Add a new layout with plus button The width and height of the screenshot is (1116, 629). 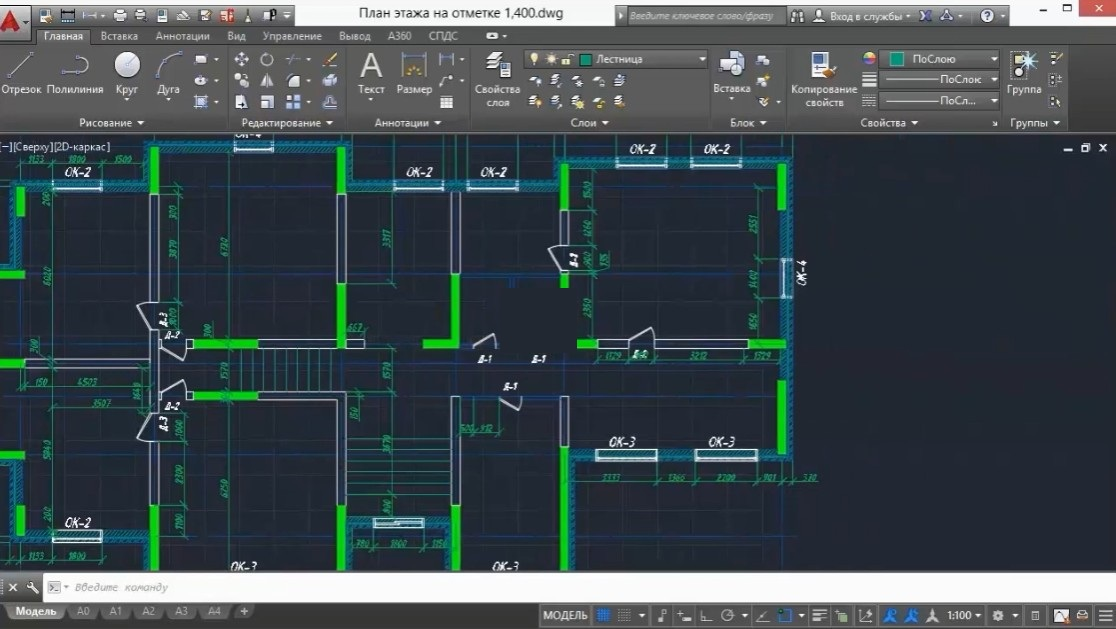(244, 611)
